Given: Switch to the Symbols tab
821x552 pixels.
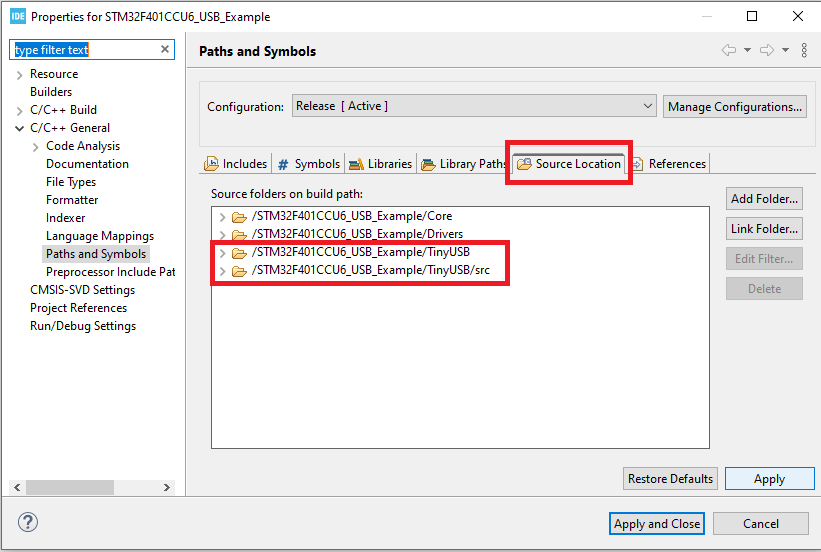Looking at the screenshot, I should (308, 164).
